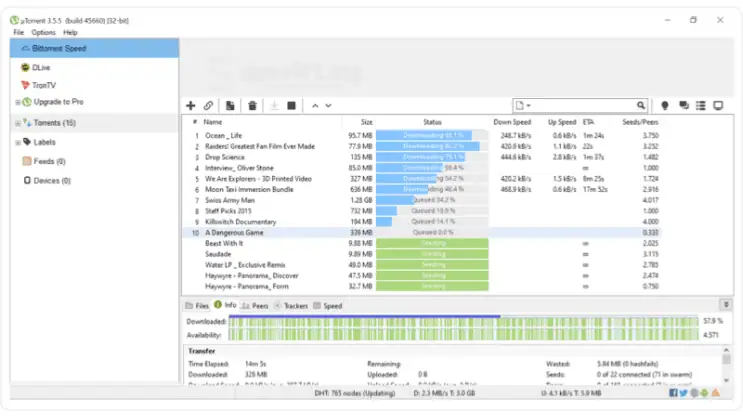Image resolution: width=743 pixels, height=418 pixels.
Task: Move torrent up the queue
Action: coord(315,106)
